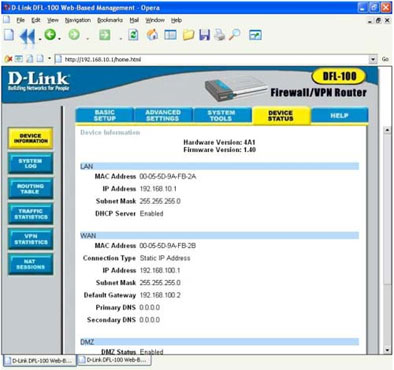Switch to Advanced Settings tab
This screenshot has width=394, height=370.
(163, 115)
